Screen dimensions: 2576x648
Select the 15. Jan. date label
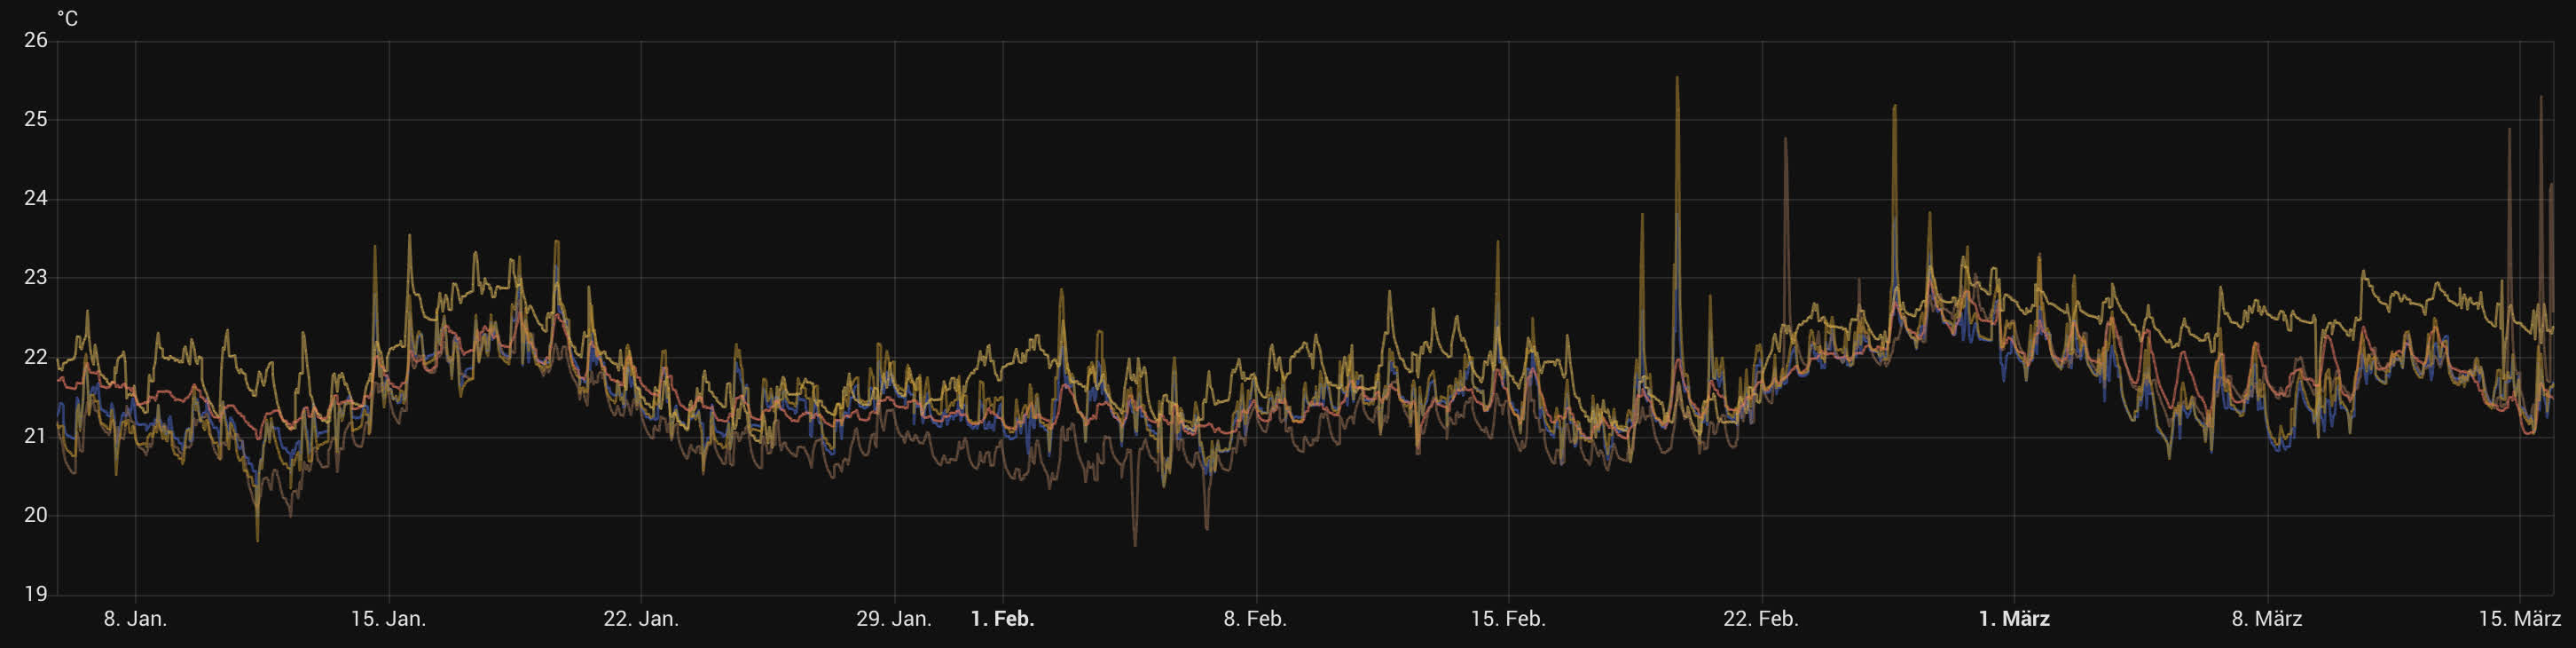coord(388,619)
